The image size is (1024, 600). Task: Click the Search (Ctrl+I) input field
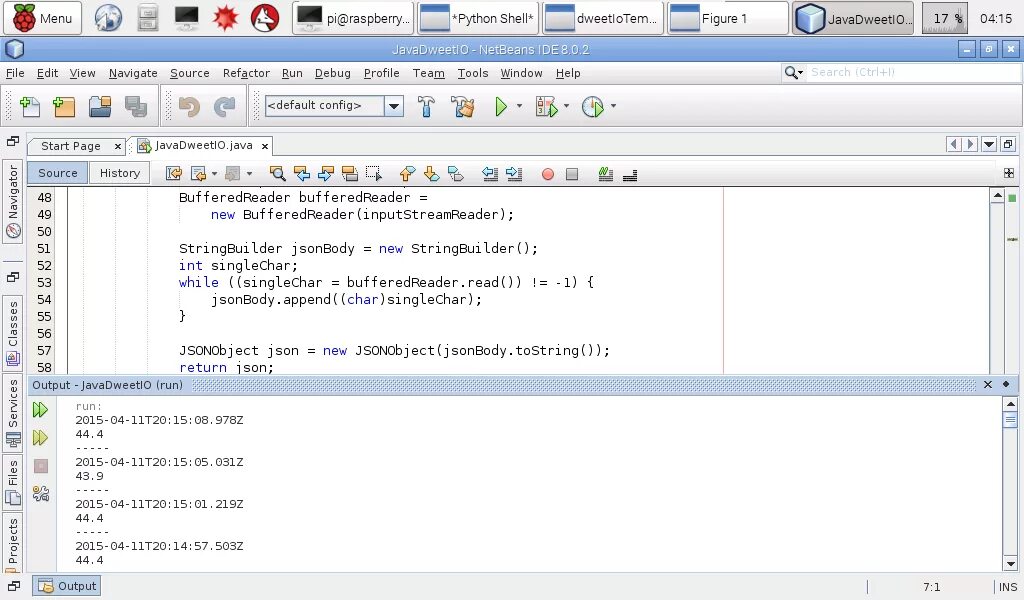point(913,72)
